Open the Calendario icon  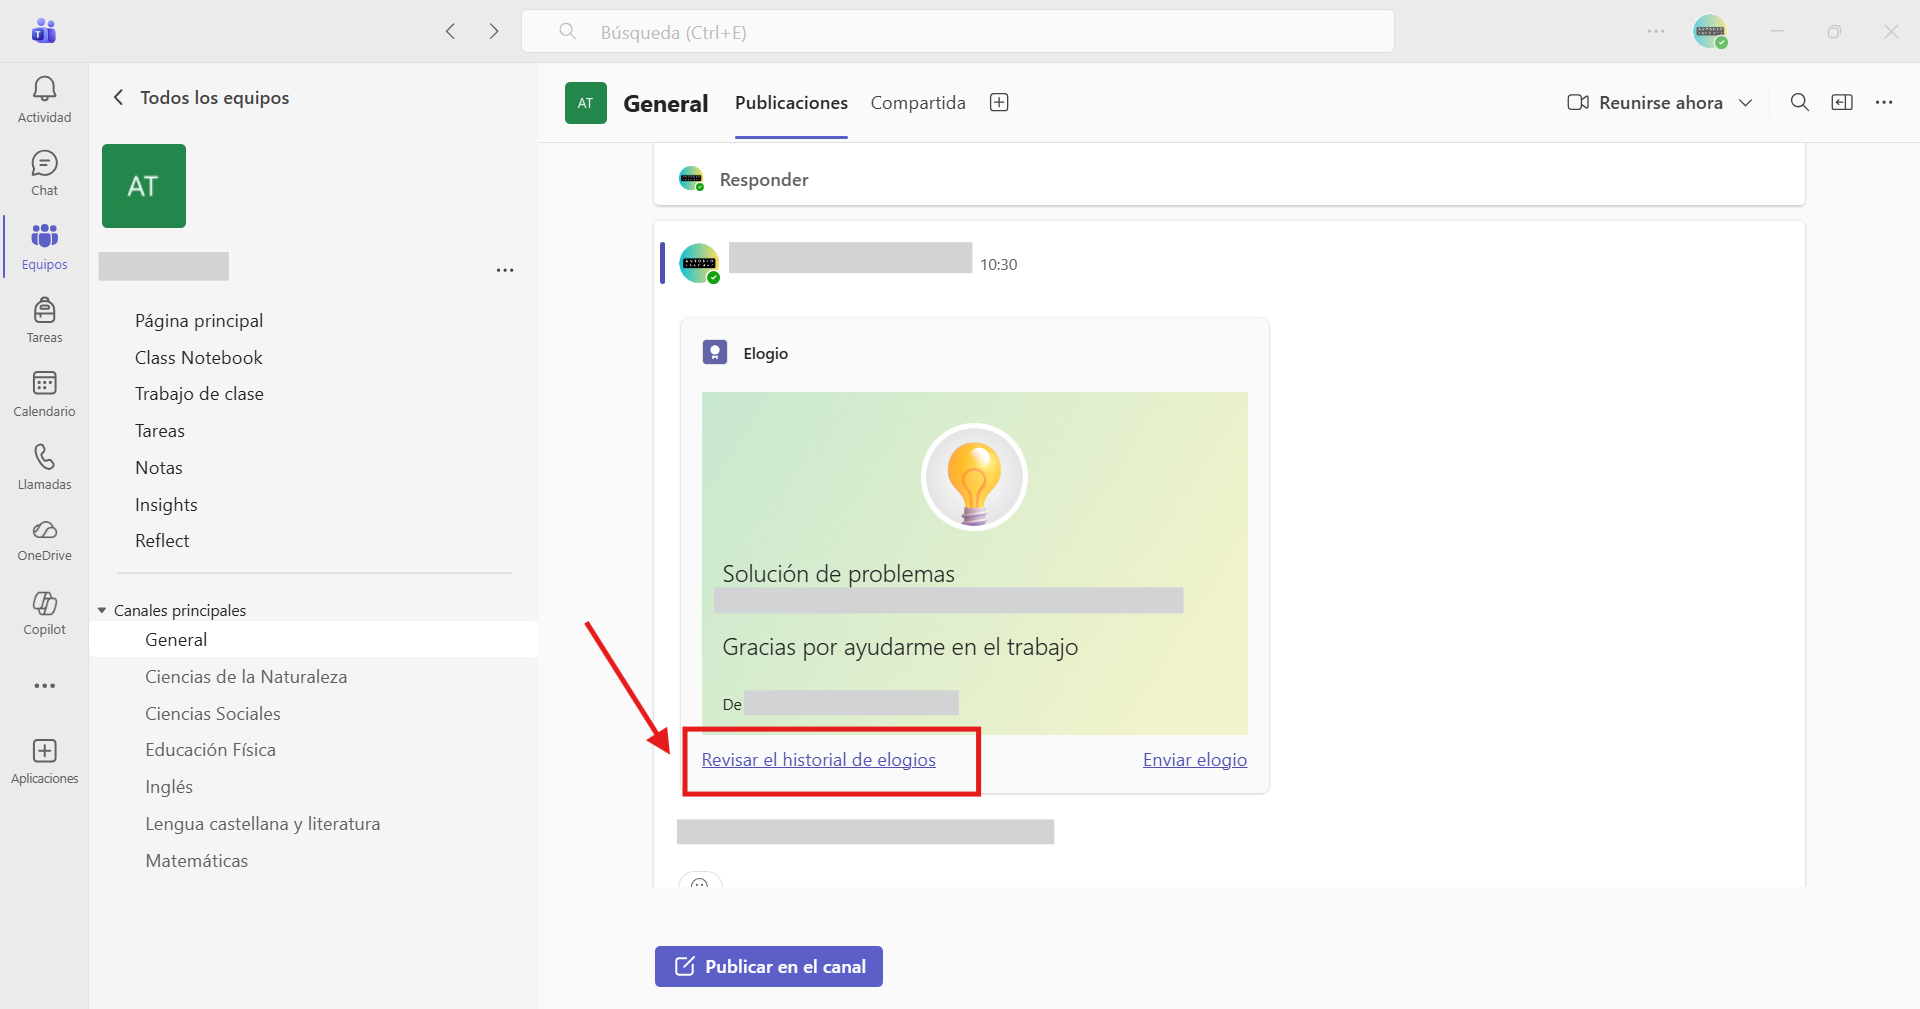click(44, 394)
